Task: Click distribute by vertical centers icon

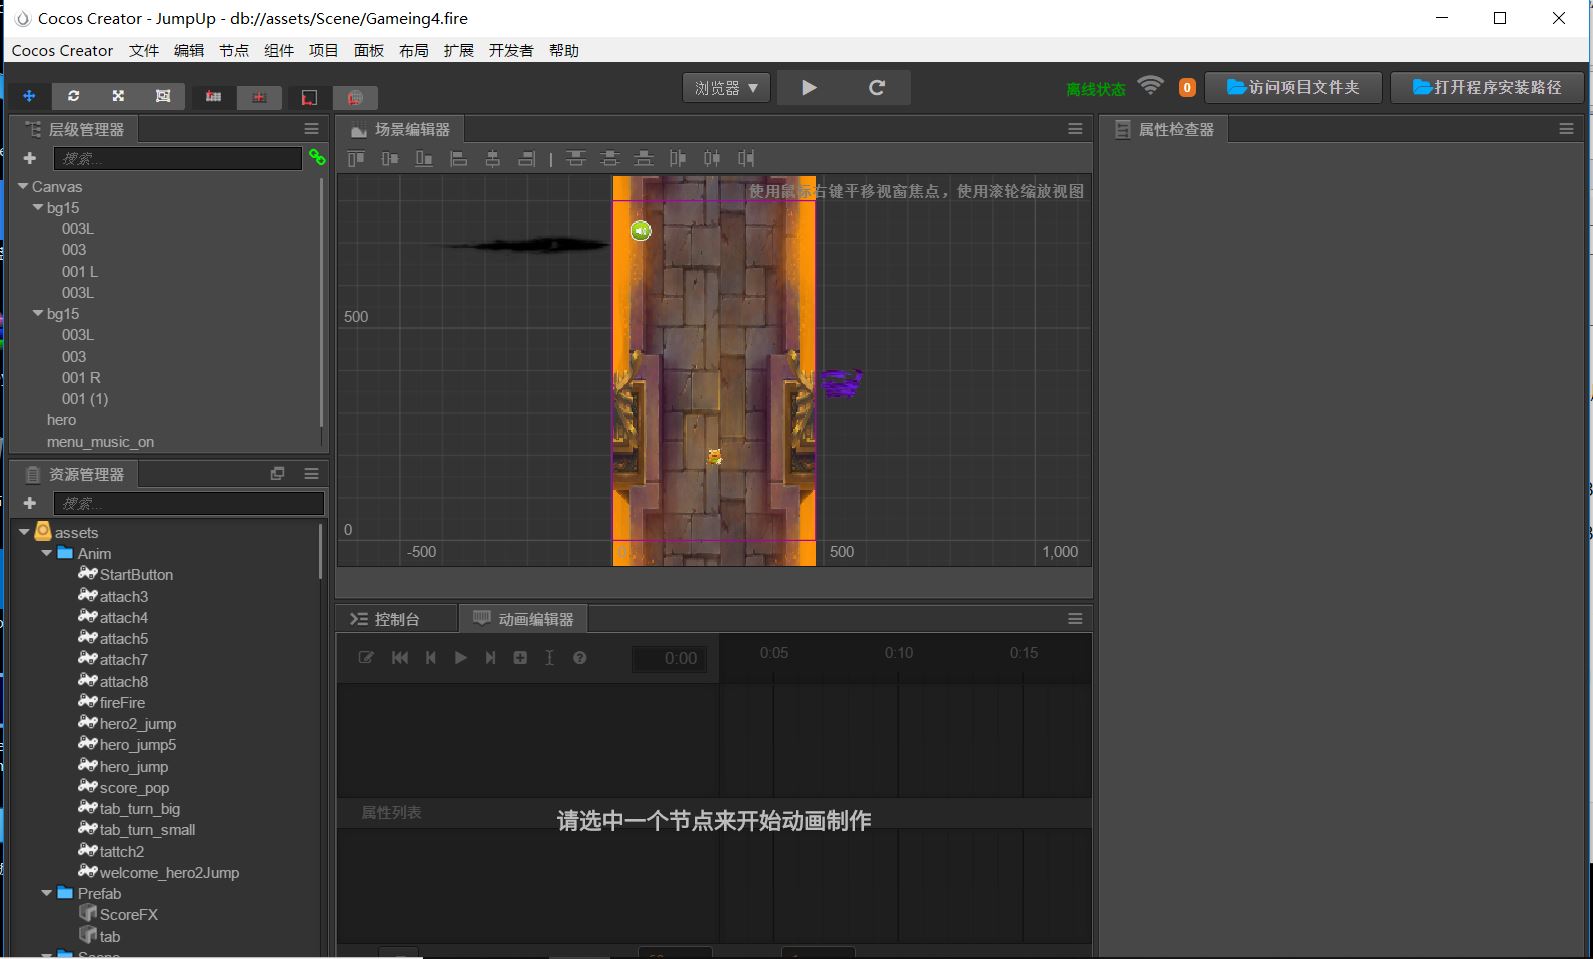Action: pyautogui.click(x=609, y=158)
